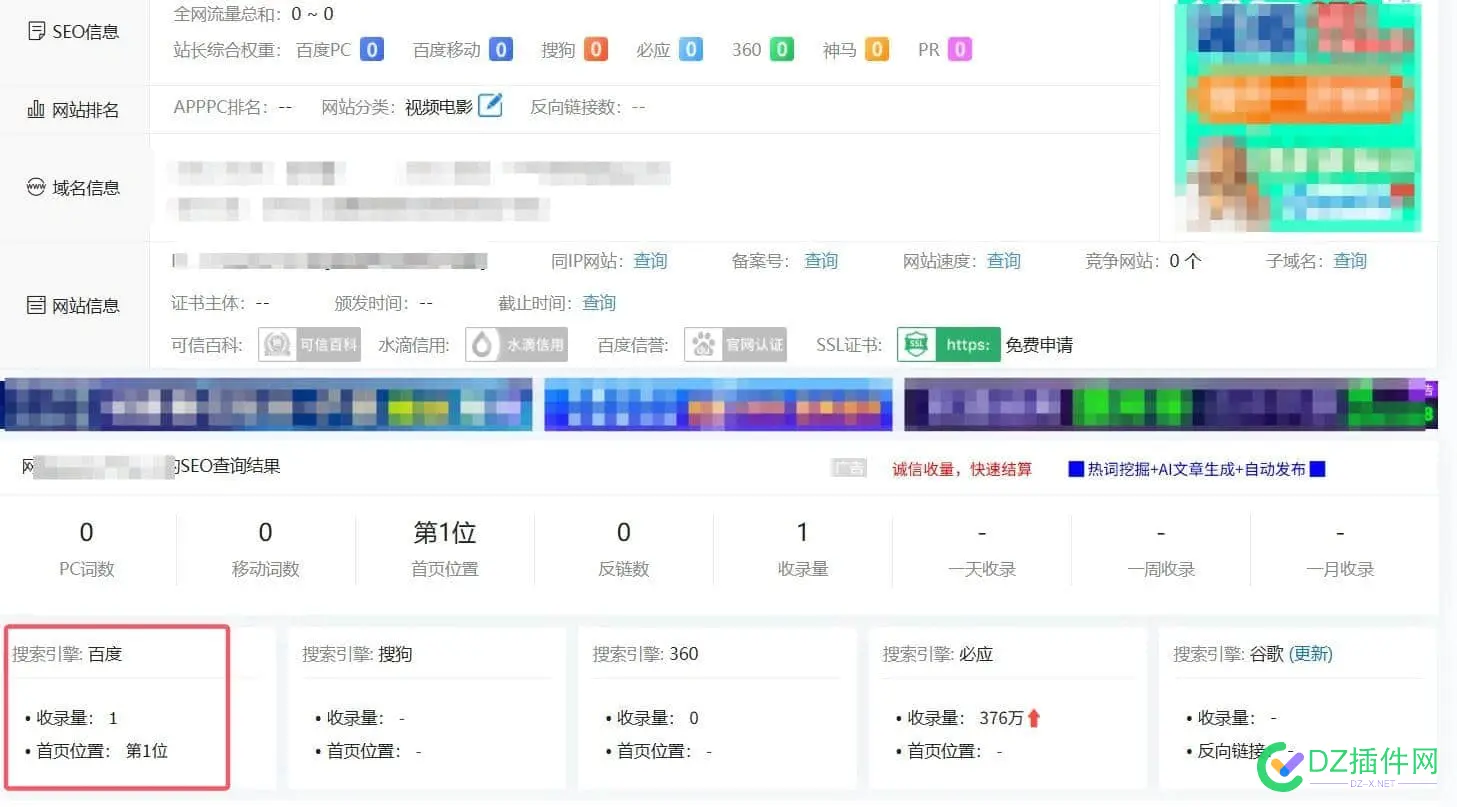Check 网站速度 via its 查询 link

(1003, 261)
